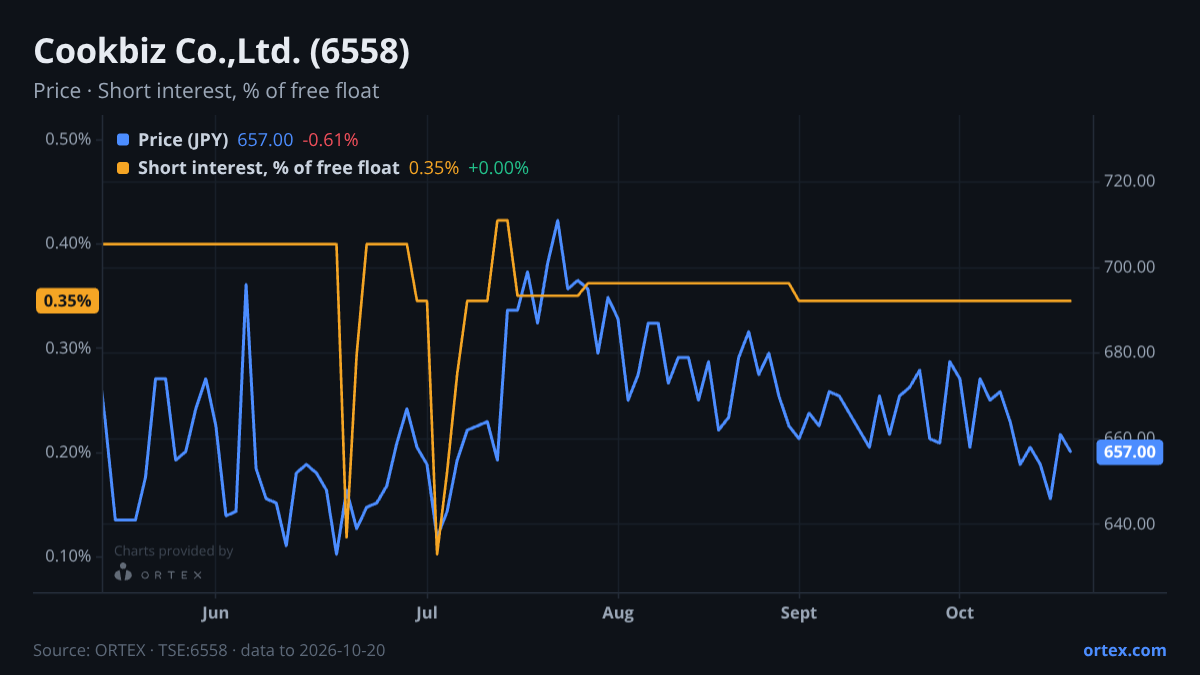Click the 0.30% left axis label

pos(68,348)
